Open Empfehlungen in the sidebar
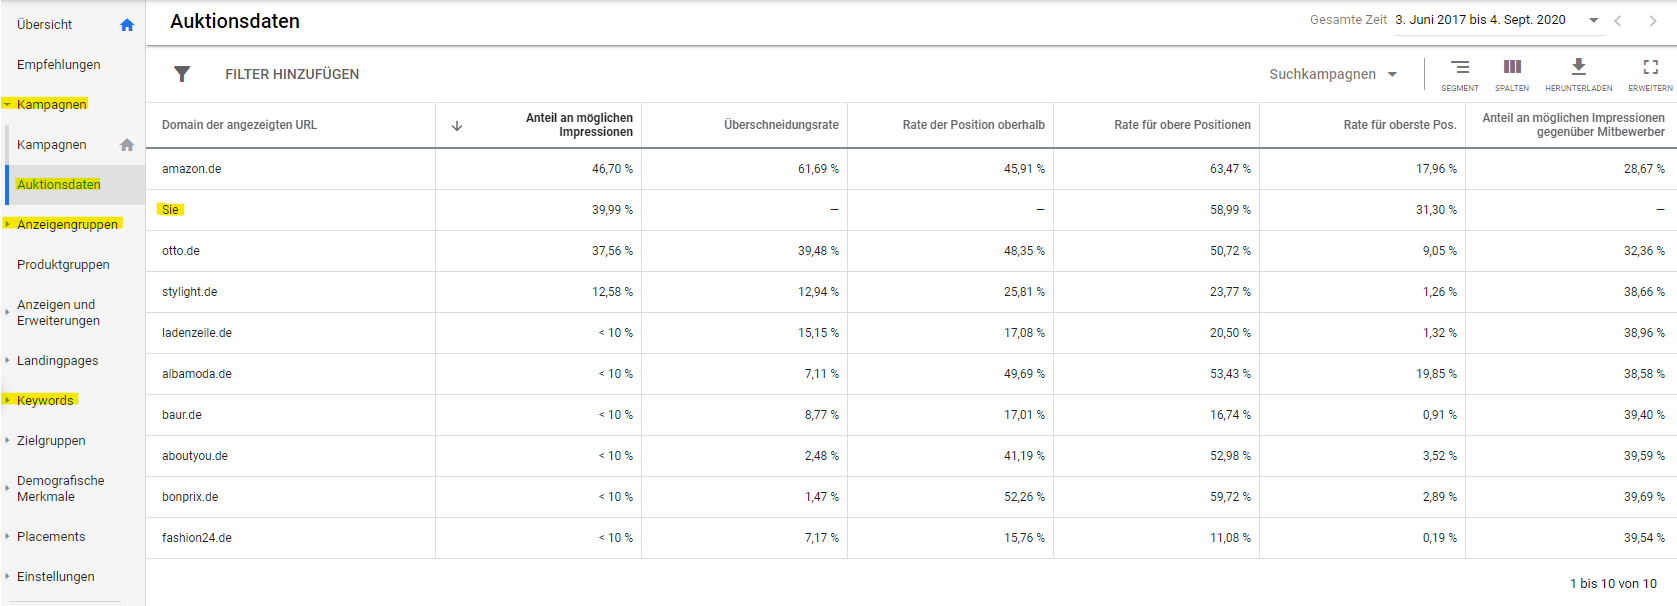The width and height of the screenshot is (1677, 606). click(59, 65)
